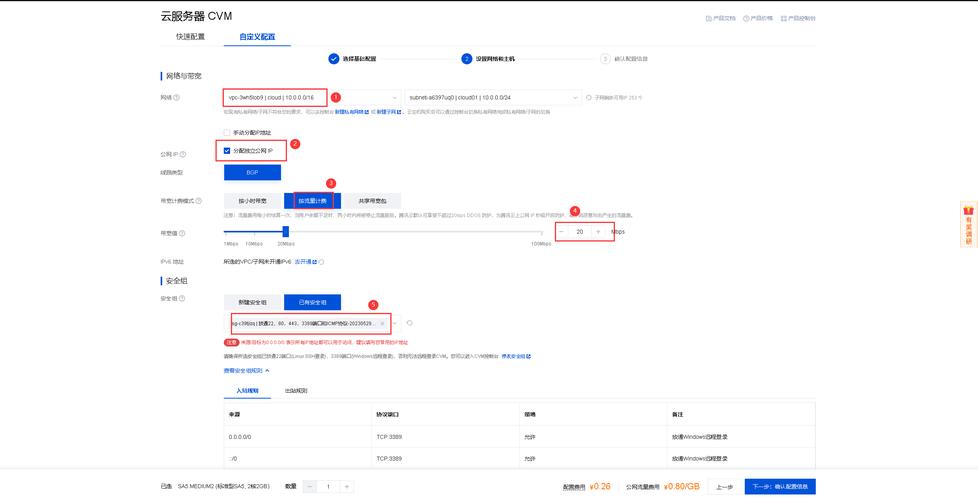Screen dimensions: 978x500
Task: Open the 修改安全组 link
Action: coord(516,357)
